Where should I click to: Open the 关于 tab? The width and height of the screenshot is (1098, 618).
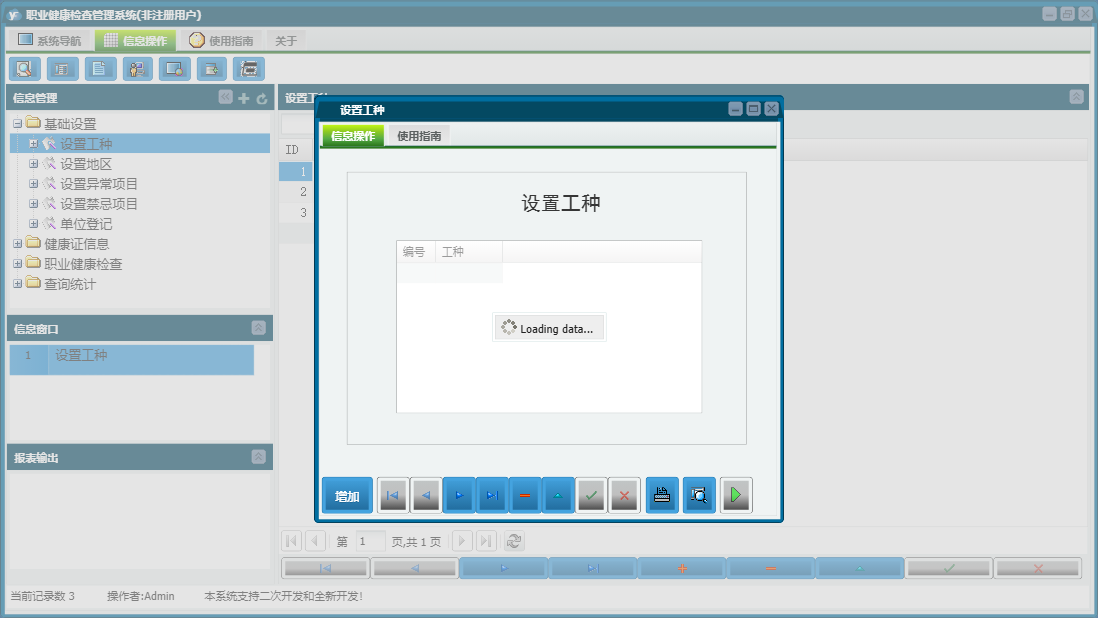click(x=286, y=41)
